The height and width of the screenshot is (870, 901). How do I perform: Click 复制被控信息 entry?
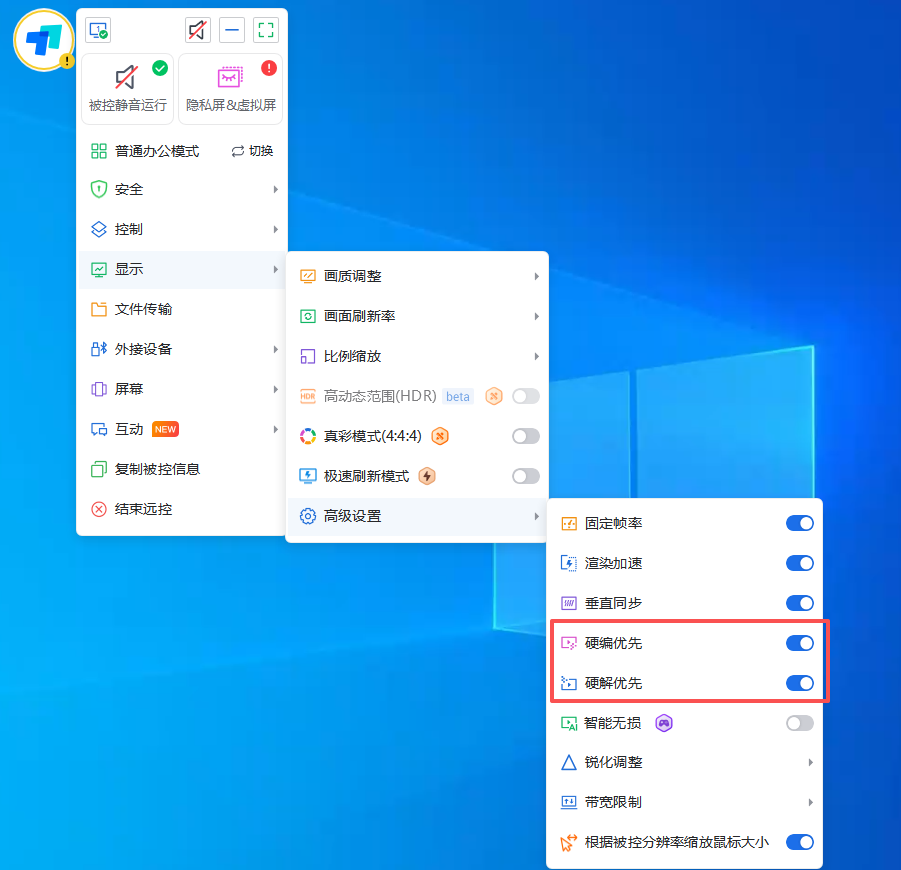point(182,469)
